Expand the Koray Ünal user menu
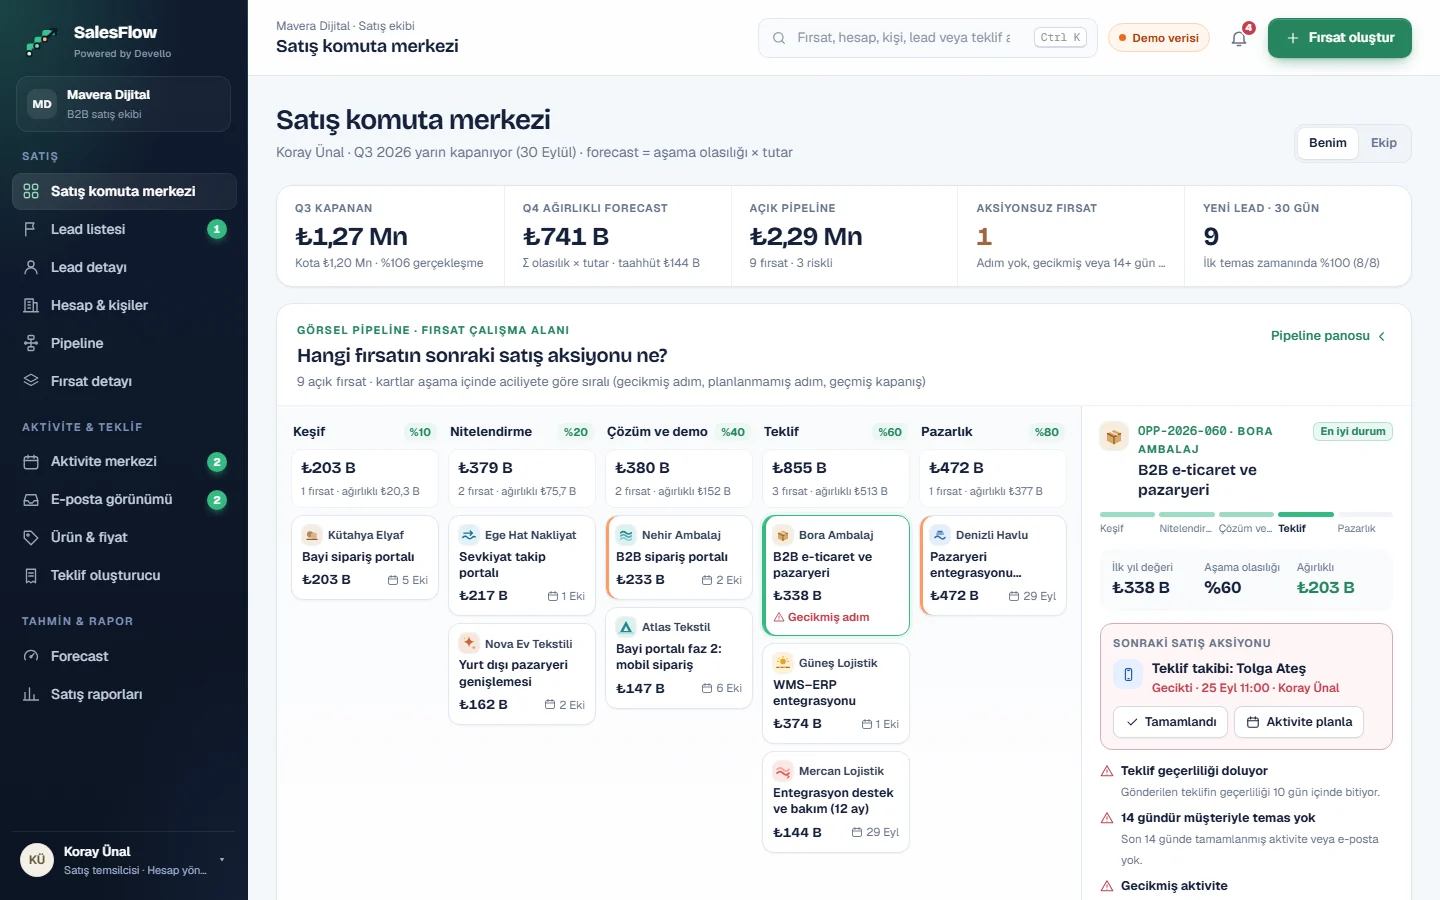The height and width of the screenshot is (900, 1440). pyautogui.click(x=124, y=860)
